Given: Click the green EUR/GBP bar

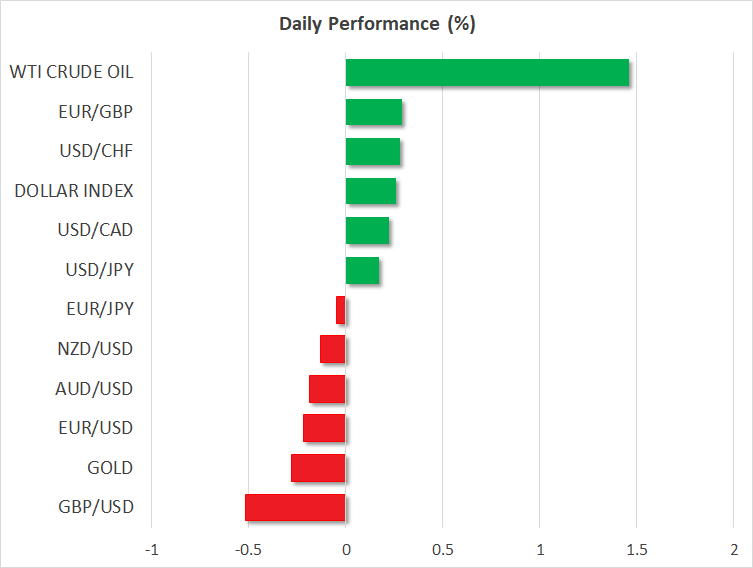Looking at the screenshot, I should (x=374, y=112).
